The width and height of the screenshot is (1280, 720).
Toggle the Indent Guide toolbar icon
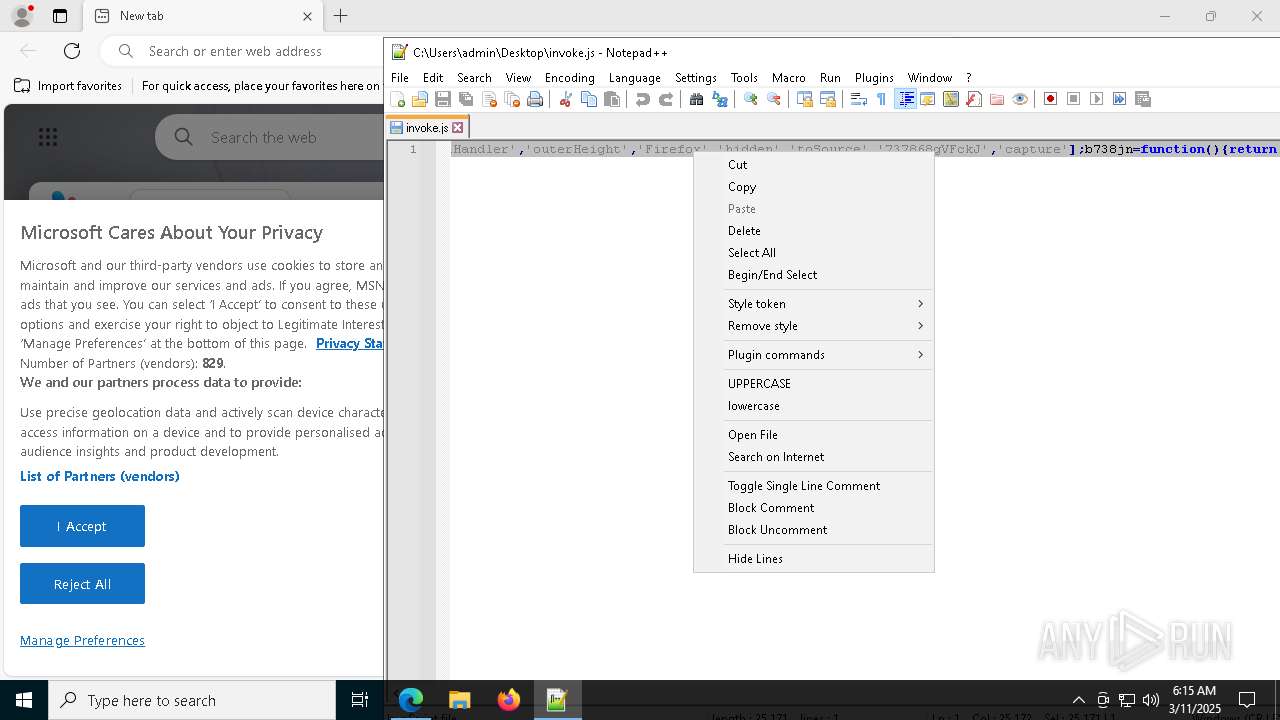tap(905, 99)
